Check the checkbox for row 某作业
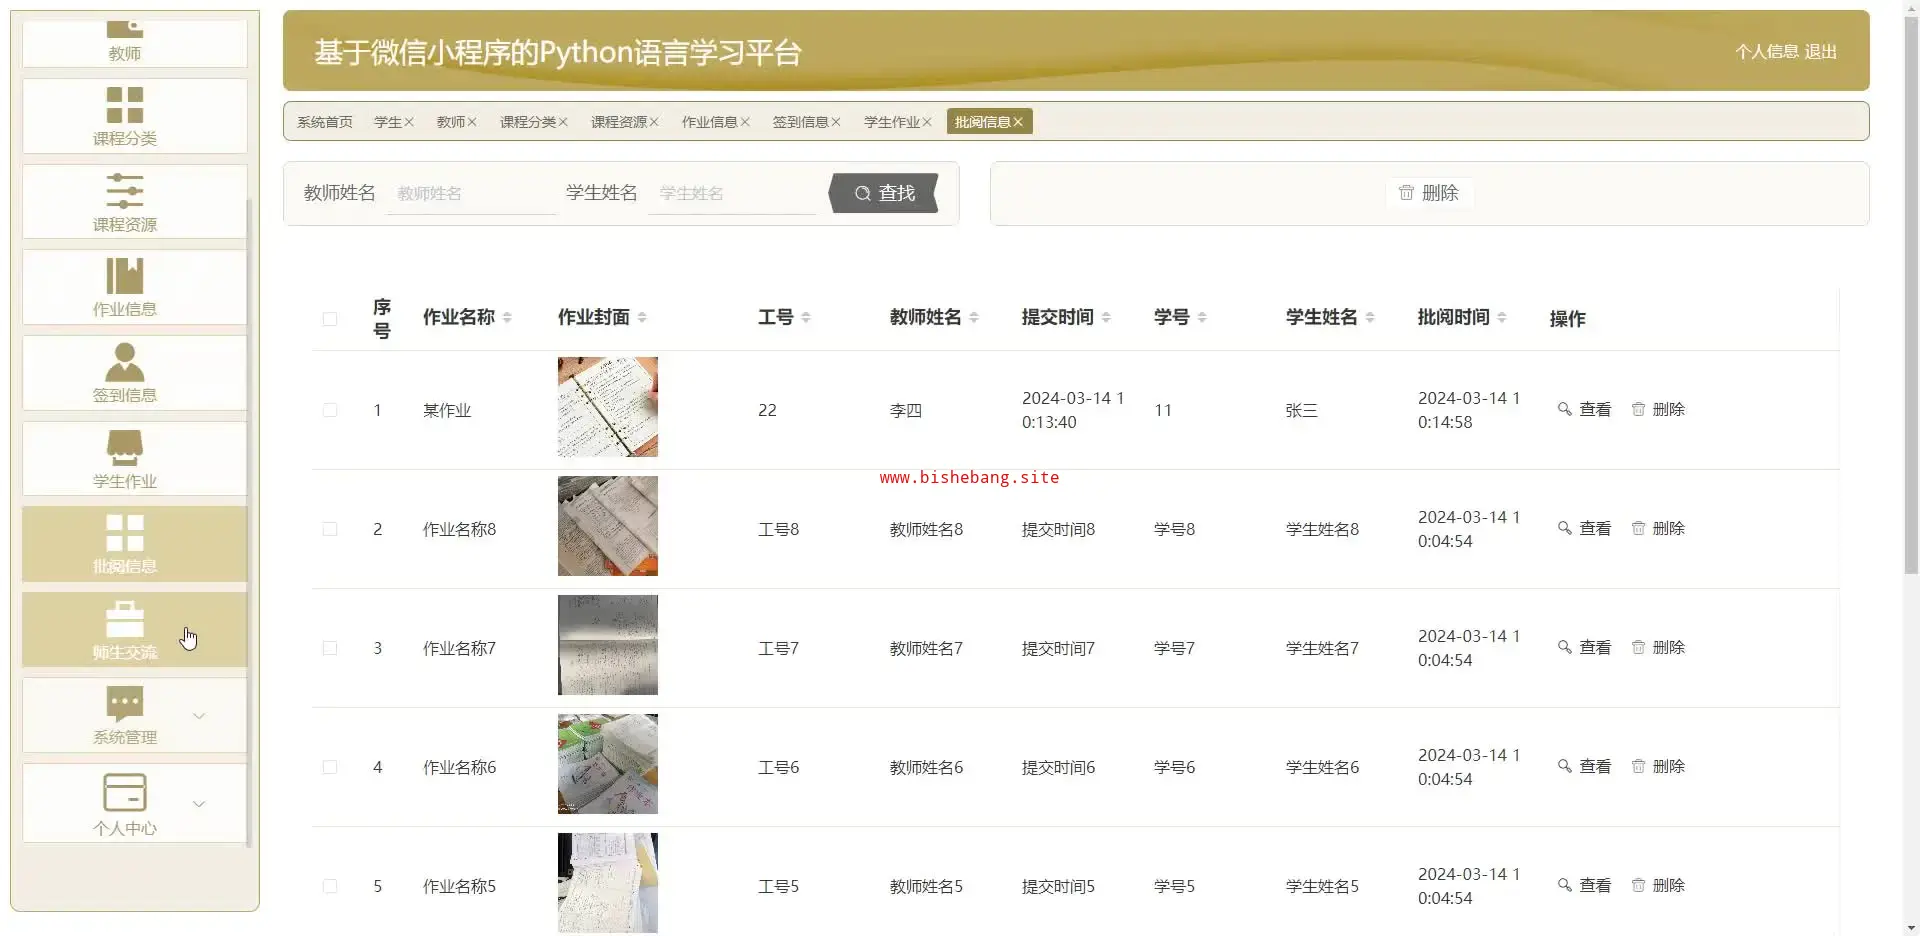Image resolution: width=1920 pixels, height=936 pixels. click(x=330, y=410)
